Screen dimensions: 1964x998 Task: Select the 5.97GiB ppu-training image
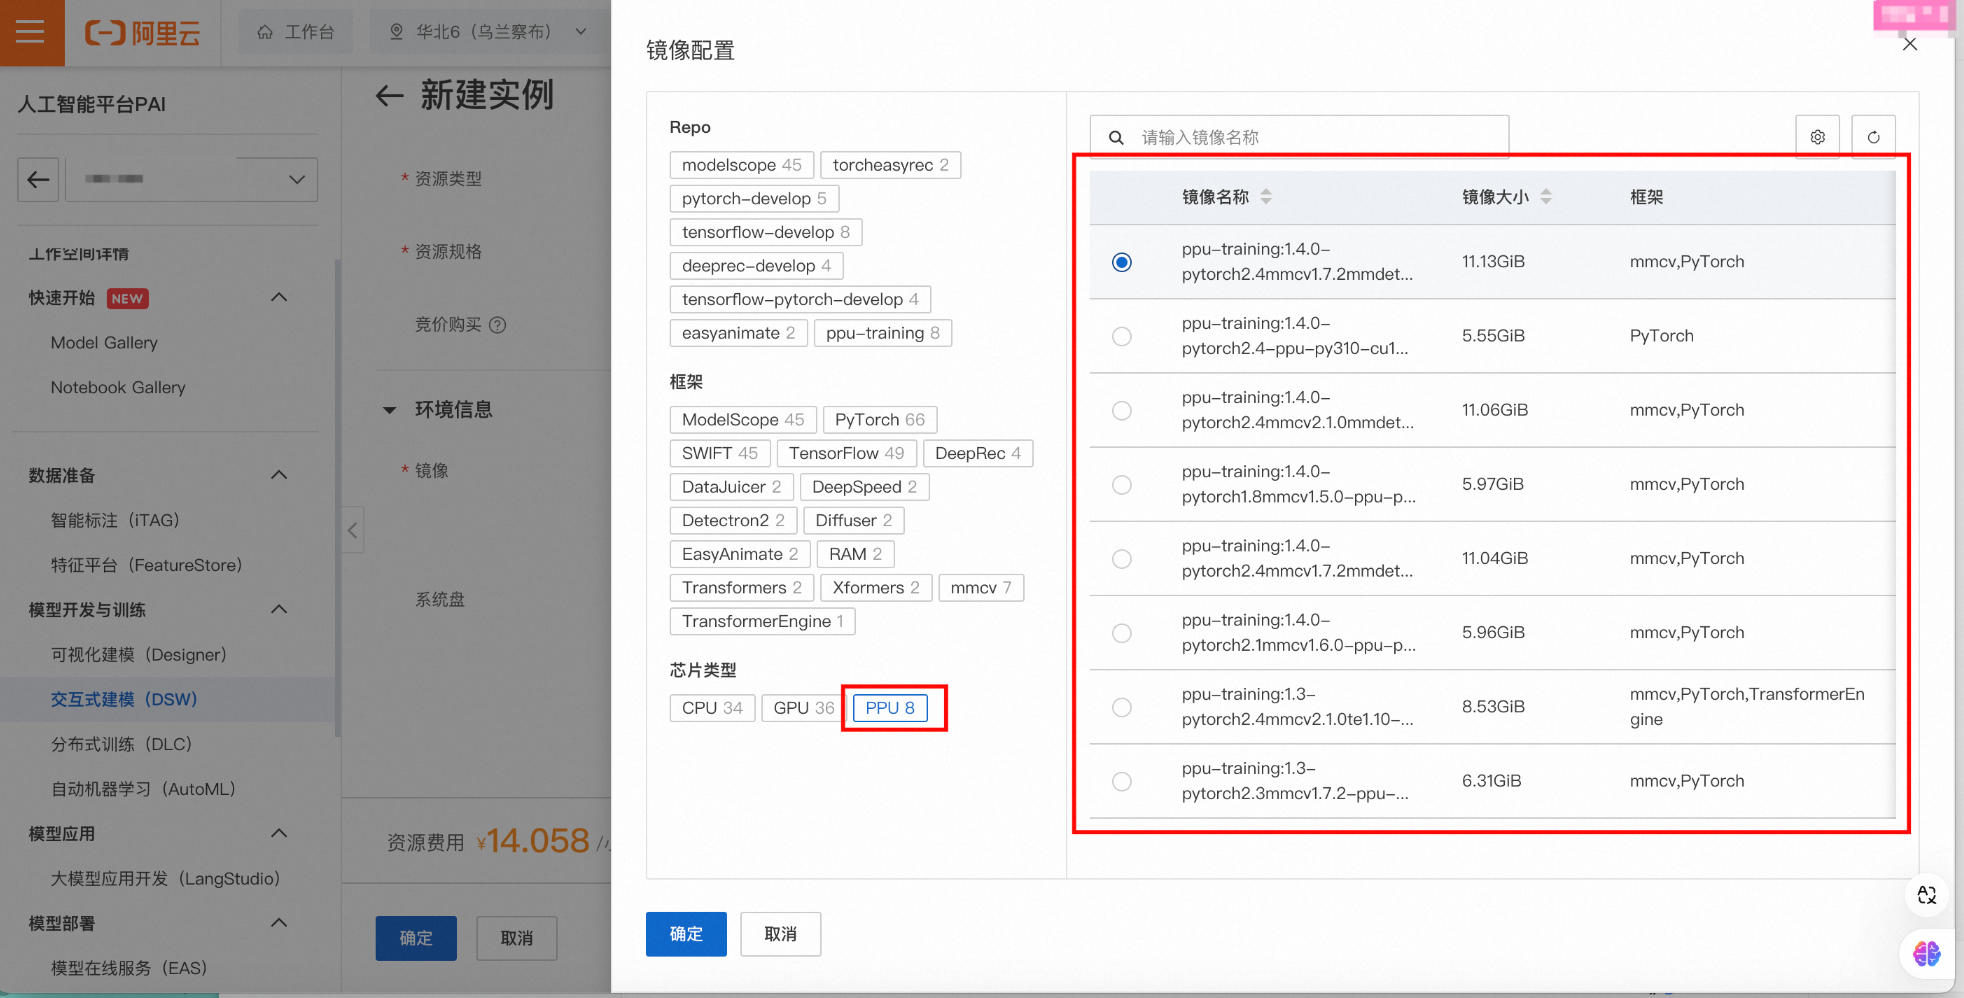tap(1122, 484)
